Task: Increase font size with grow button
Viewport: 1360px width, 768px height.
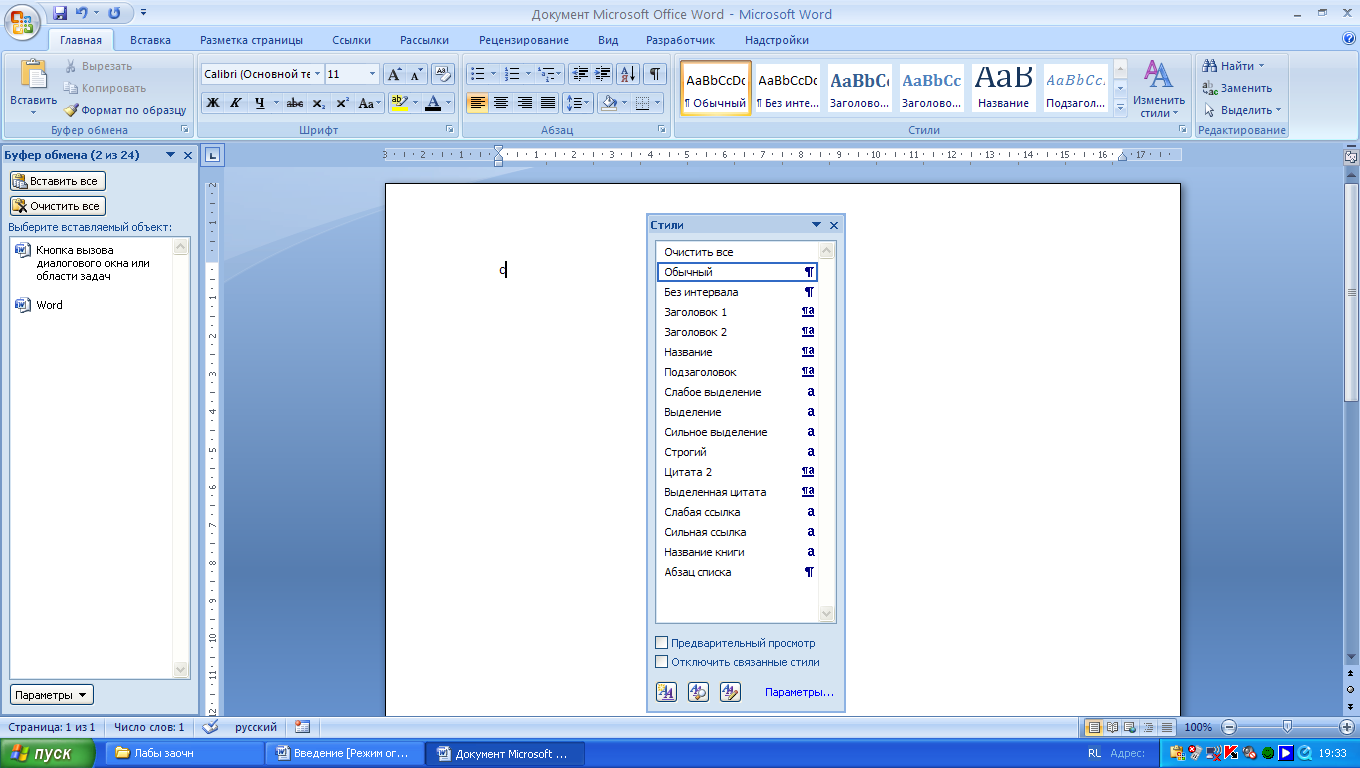Action: pos(394,74)
